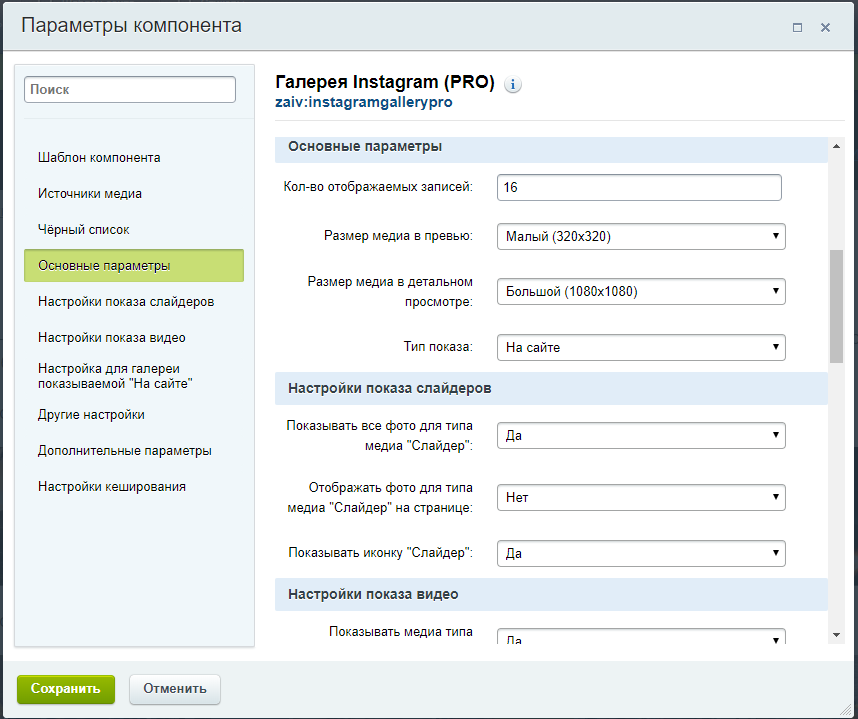The width and height of the screenshot is (858, 719).
Task: Change Показывать все фото для типа медиа dropdown
Action: 641,436
